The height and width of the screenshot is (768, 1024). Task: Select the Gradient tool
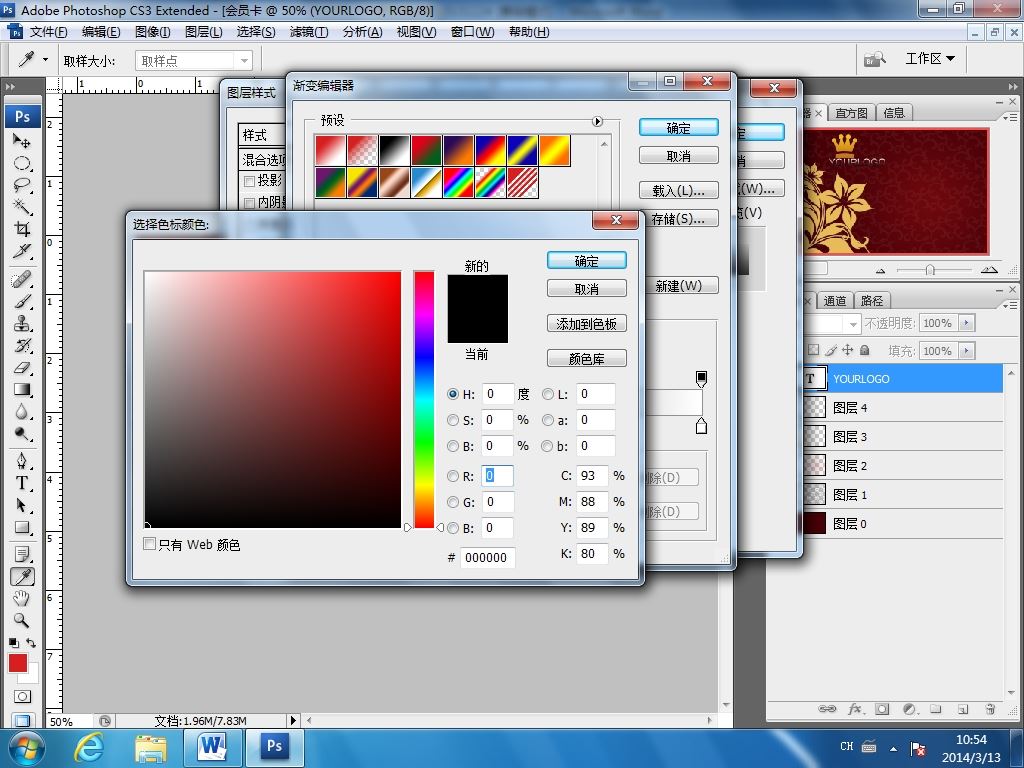pyautogui.click(x=22, y=390)
